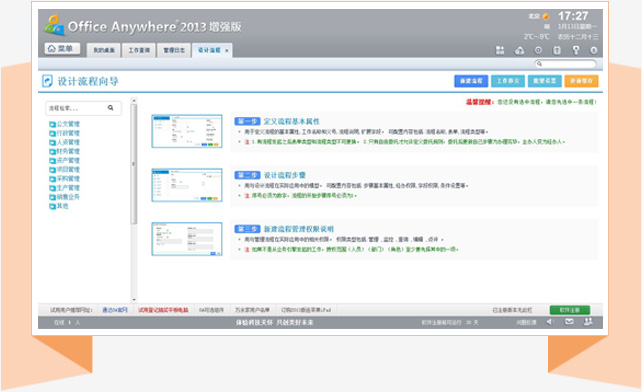Switch to the 我的桌面 tab
Viewport: 642px width, 392px height.
click(104, 50)
